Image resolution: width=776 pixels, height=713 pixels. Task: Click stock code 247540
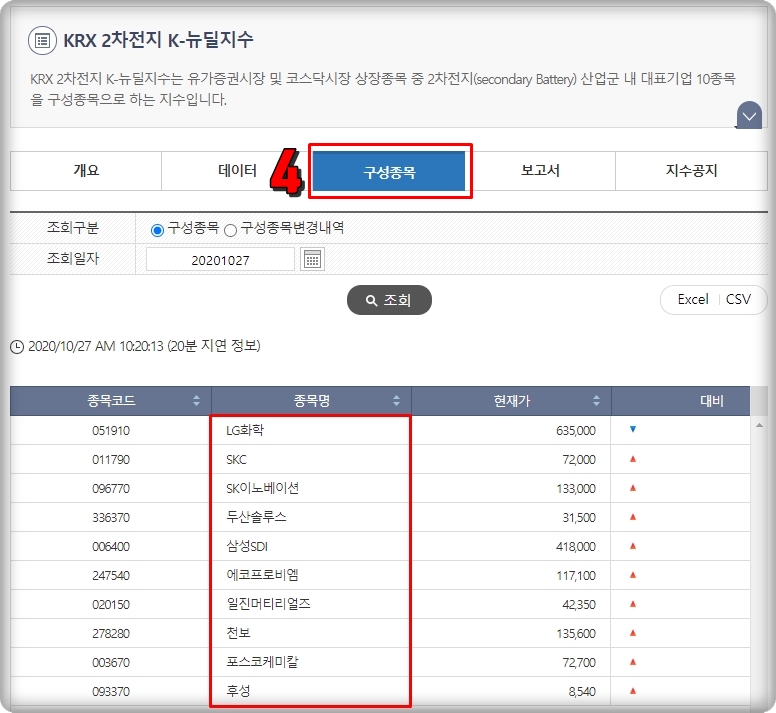[111, 575]
